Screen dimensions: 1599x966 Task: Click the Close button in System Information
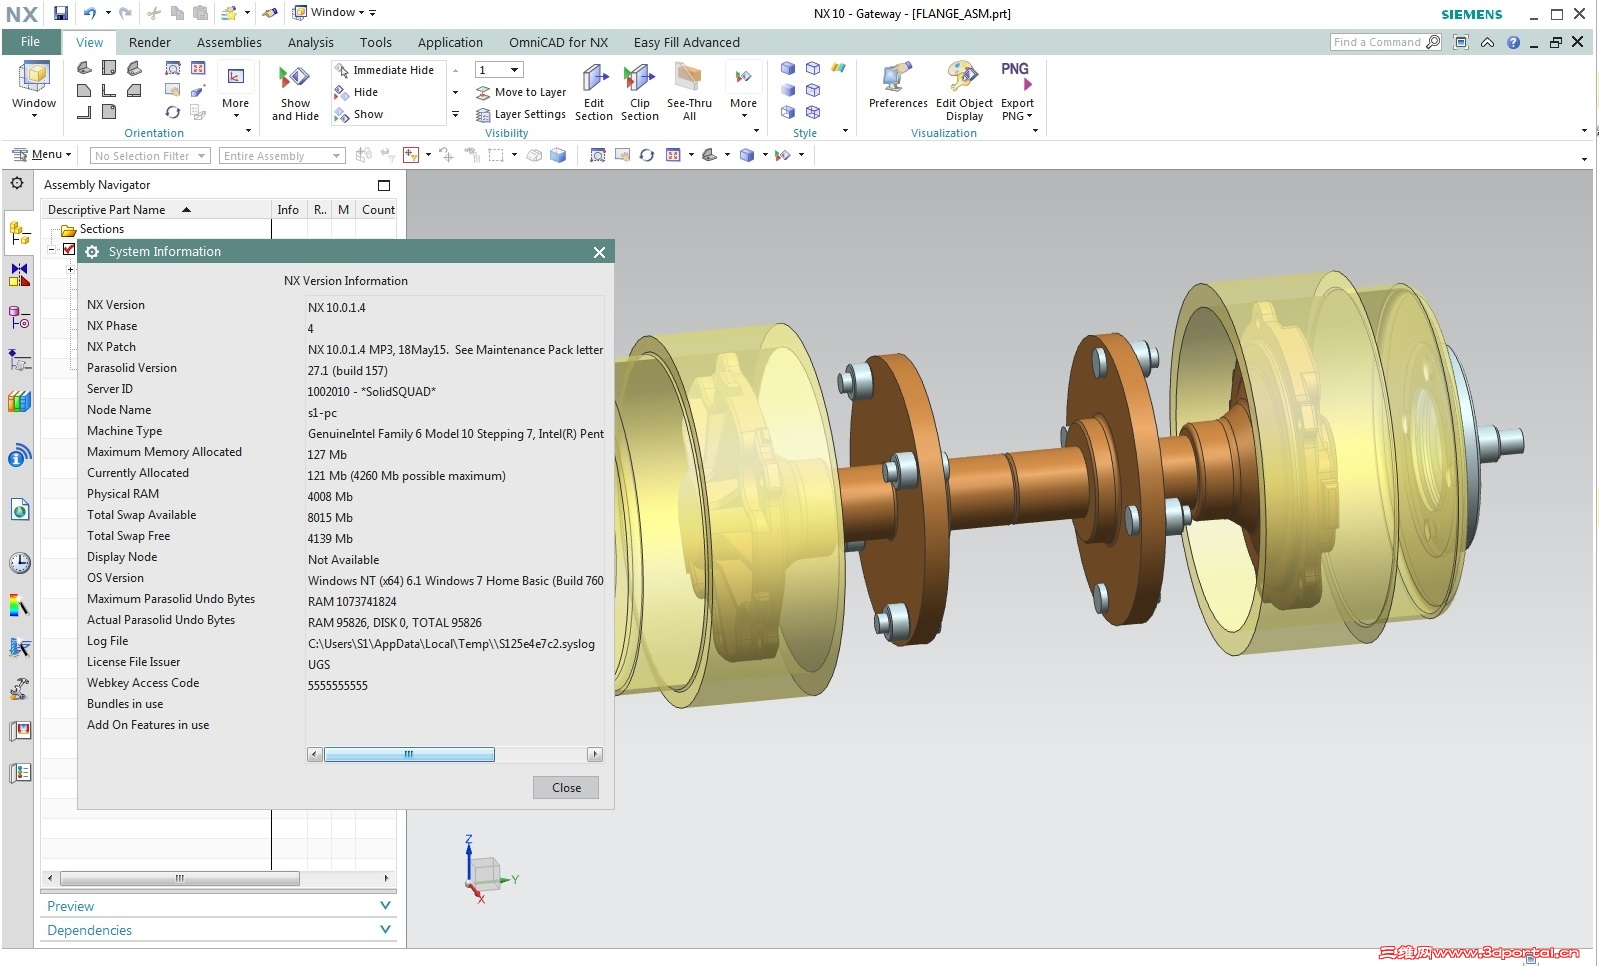(x=566, y=788)
